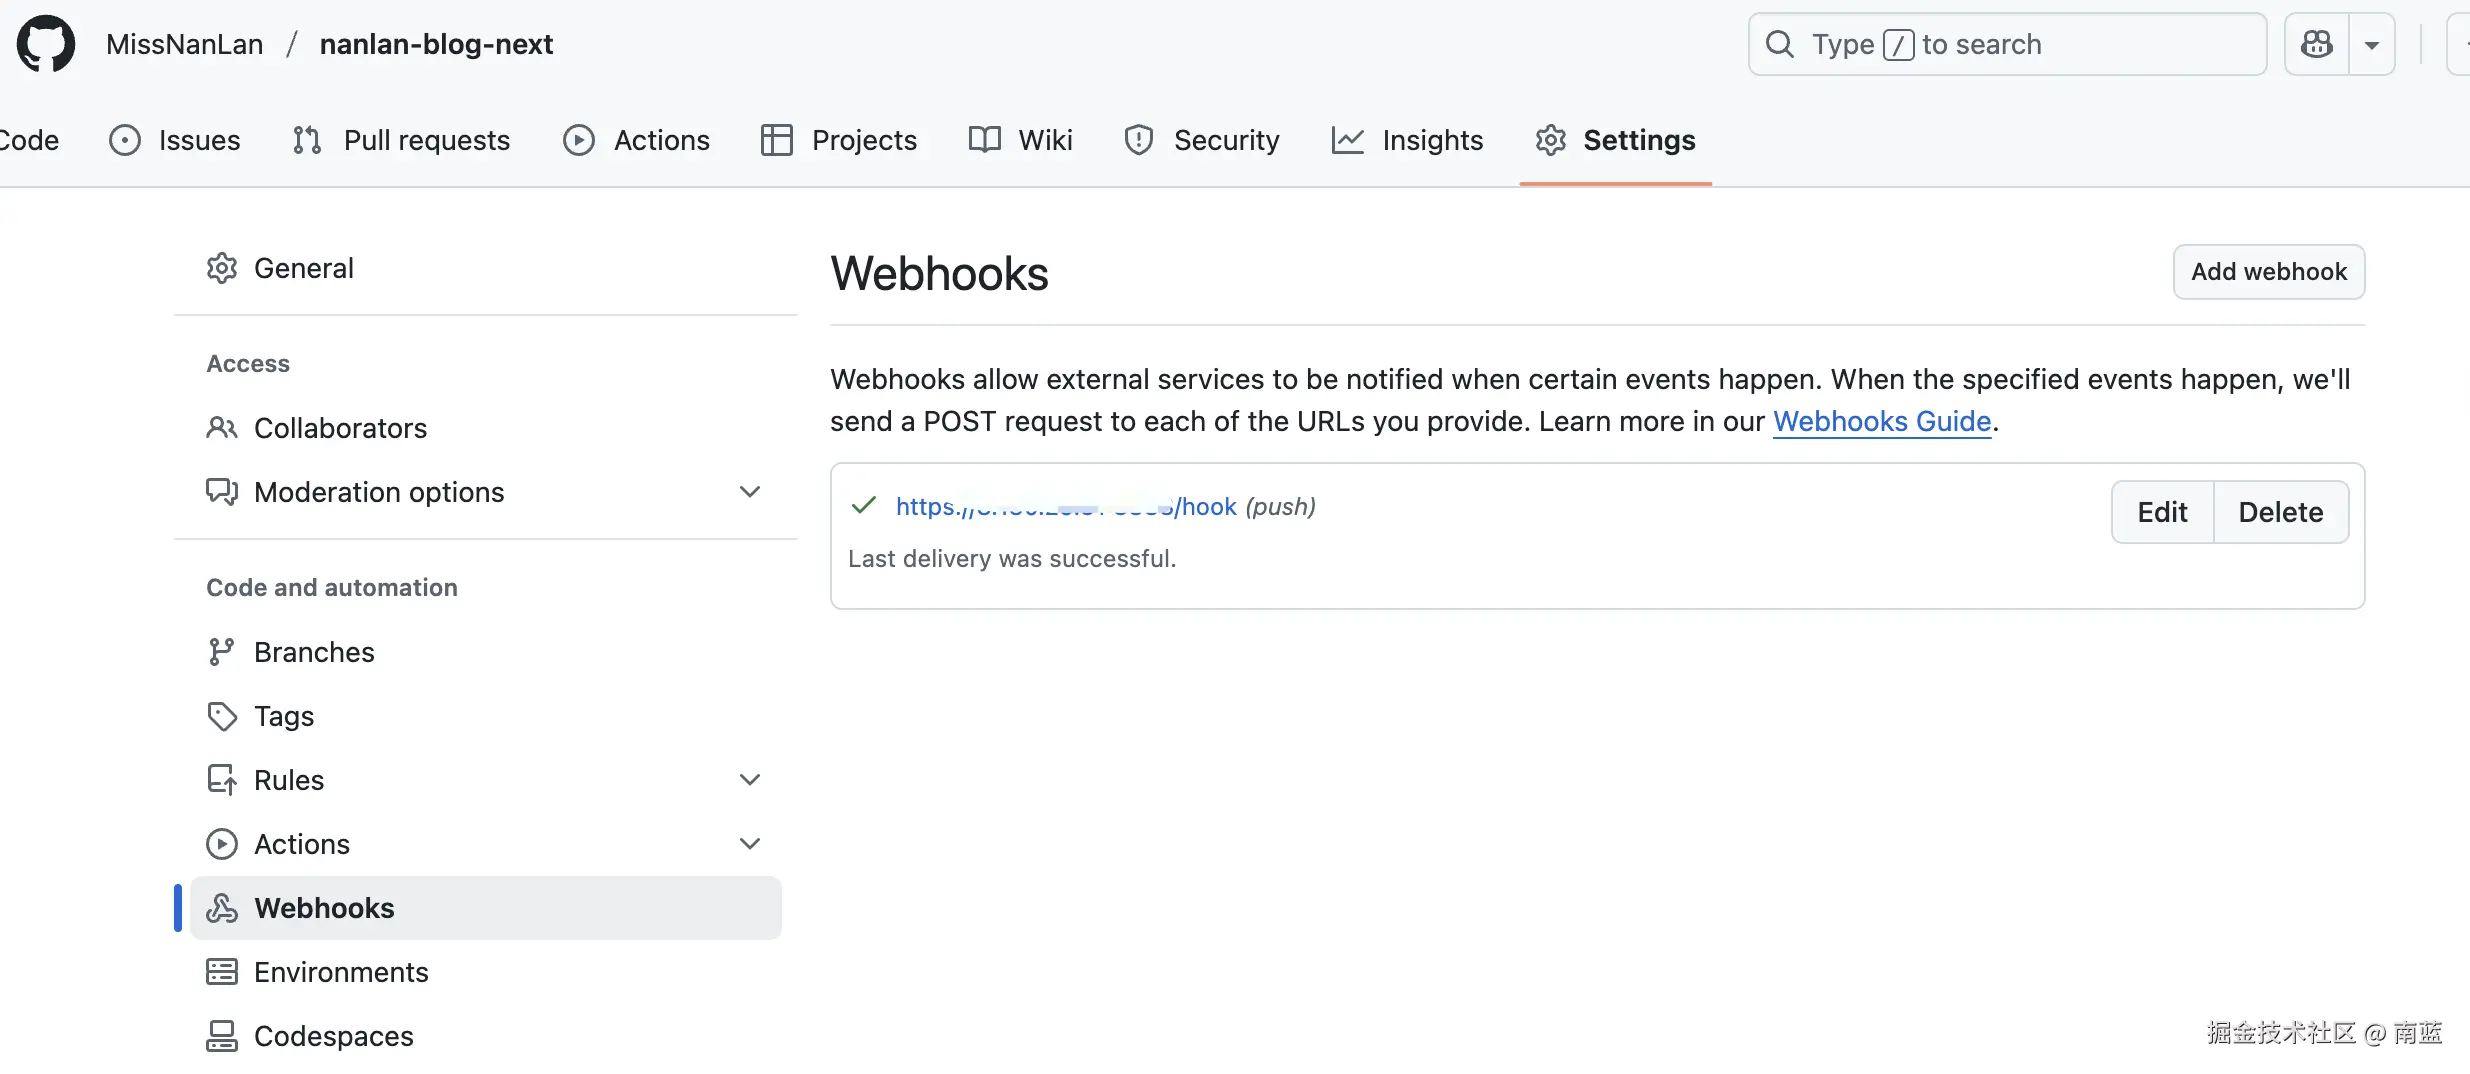The image size is (2470, 1074).
Task: Open Webhooks settings in the sidebar
Action: click(324, 908)
